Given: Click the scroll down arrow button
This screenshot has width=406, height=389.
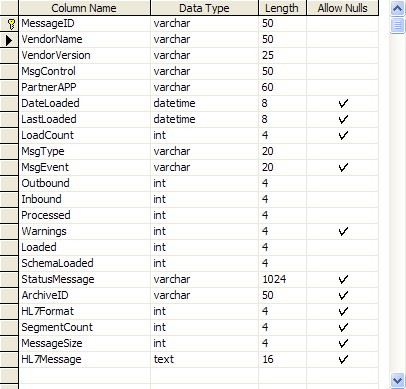Looking at the screenshot, I should click(397, 380).
